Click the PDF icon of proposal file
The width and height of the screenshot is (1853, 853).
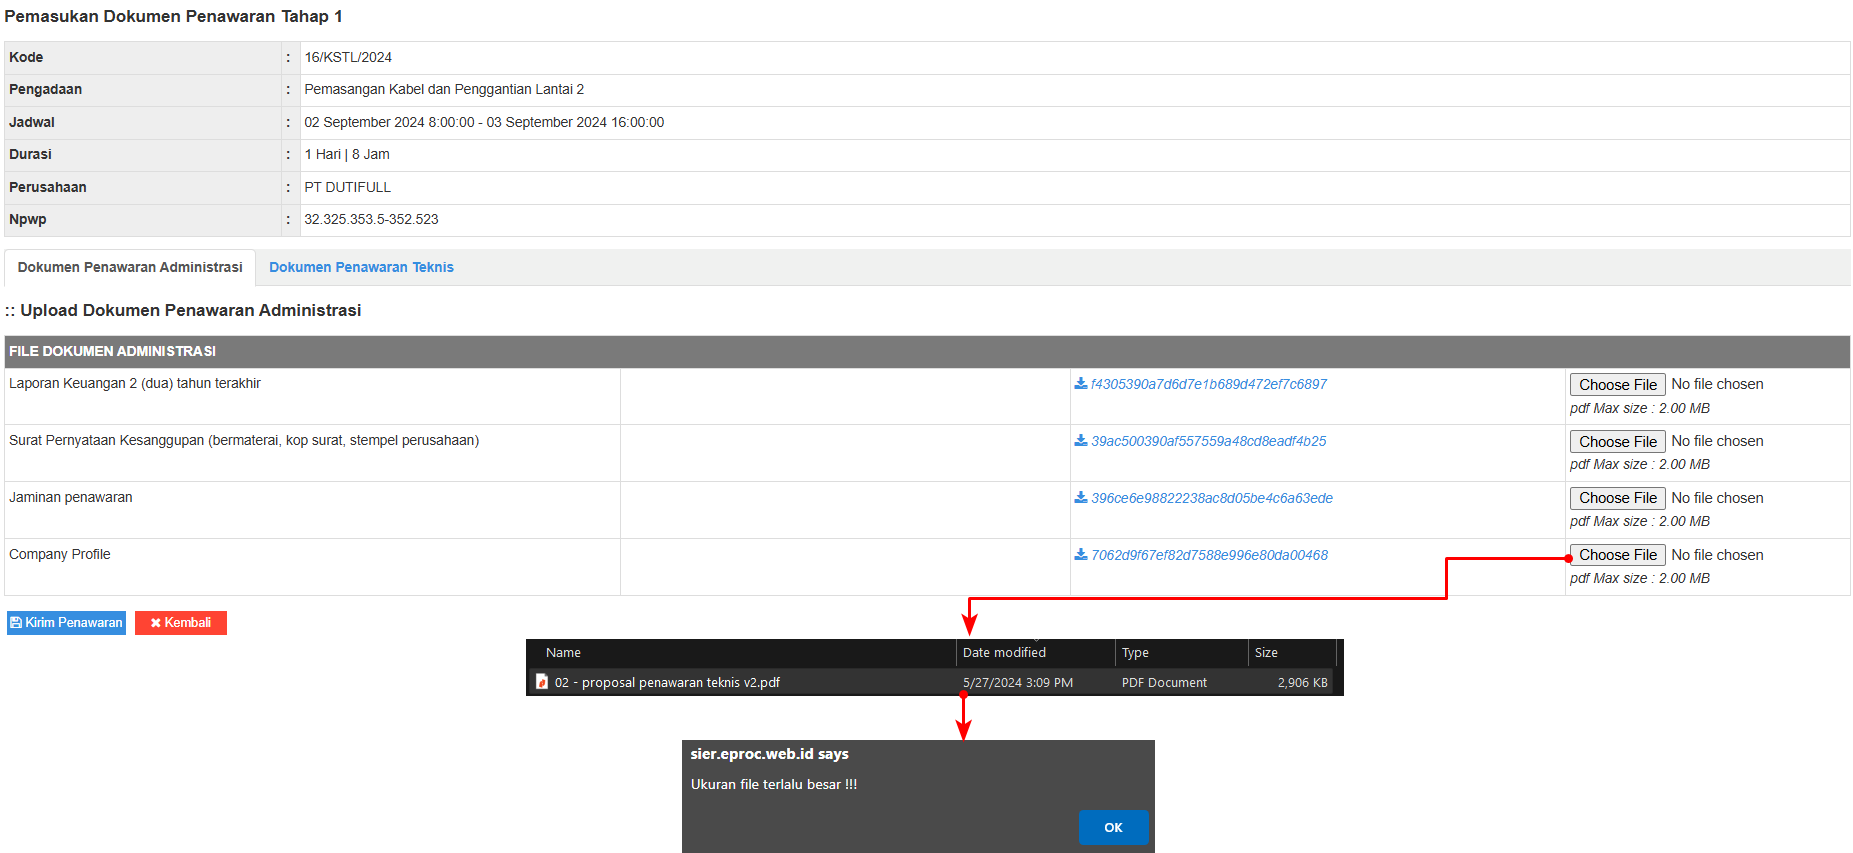542,682
